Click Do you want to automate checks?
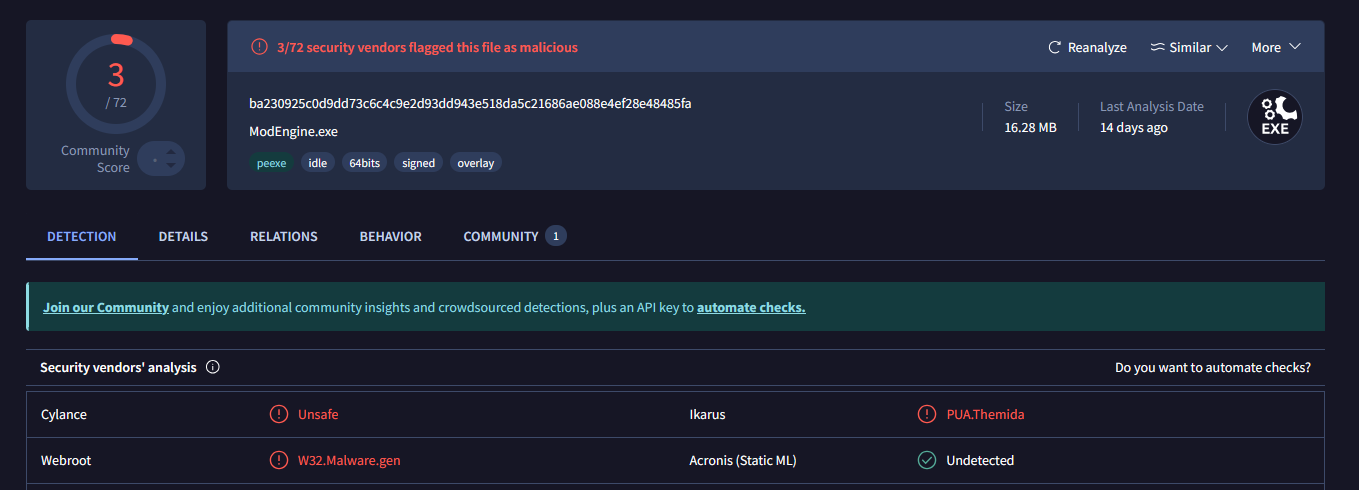The width and height of the screenshot is (1359, 490). click(x=1213, y=367)
